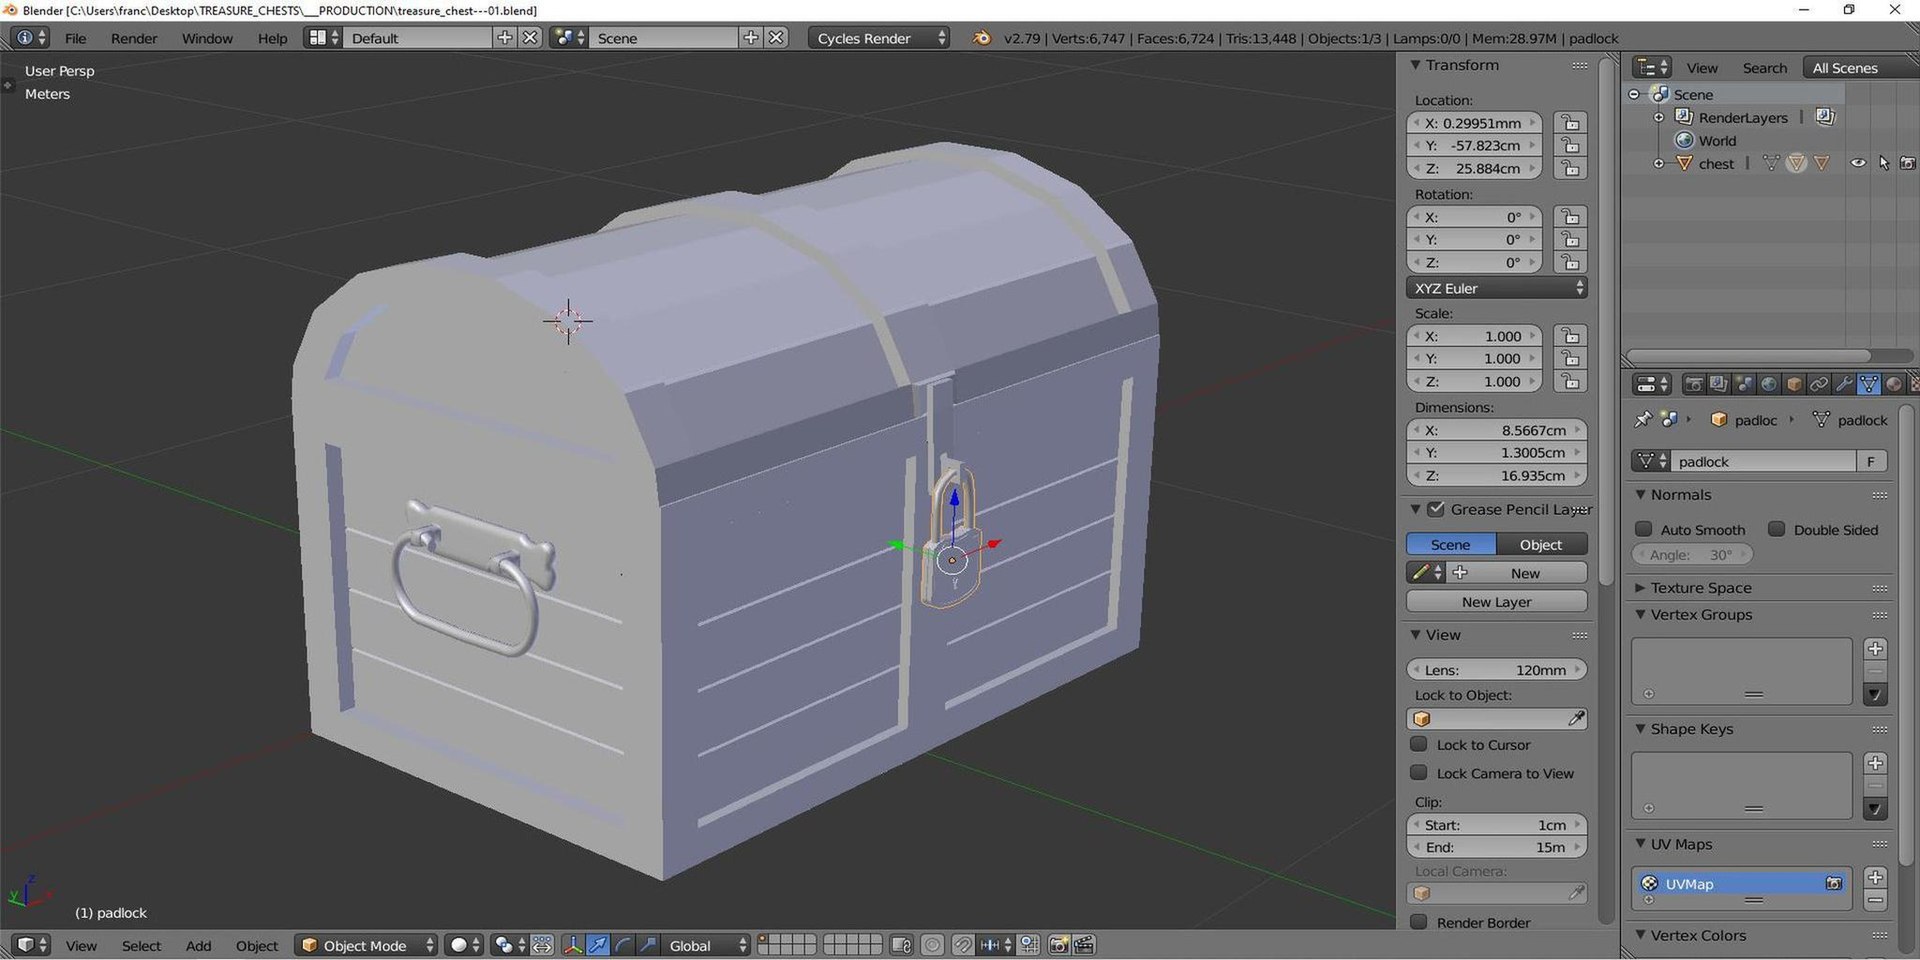Open the Object properties cube tab
Viewport: 1920px width, 960px height.
pos(1794,384)
